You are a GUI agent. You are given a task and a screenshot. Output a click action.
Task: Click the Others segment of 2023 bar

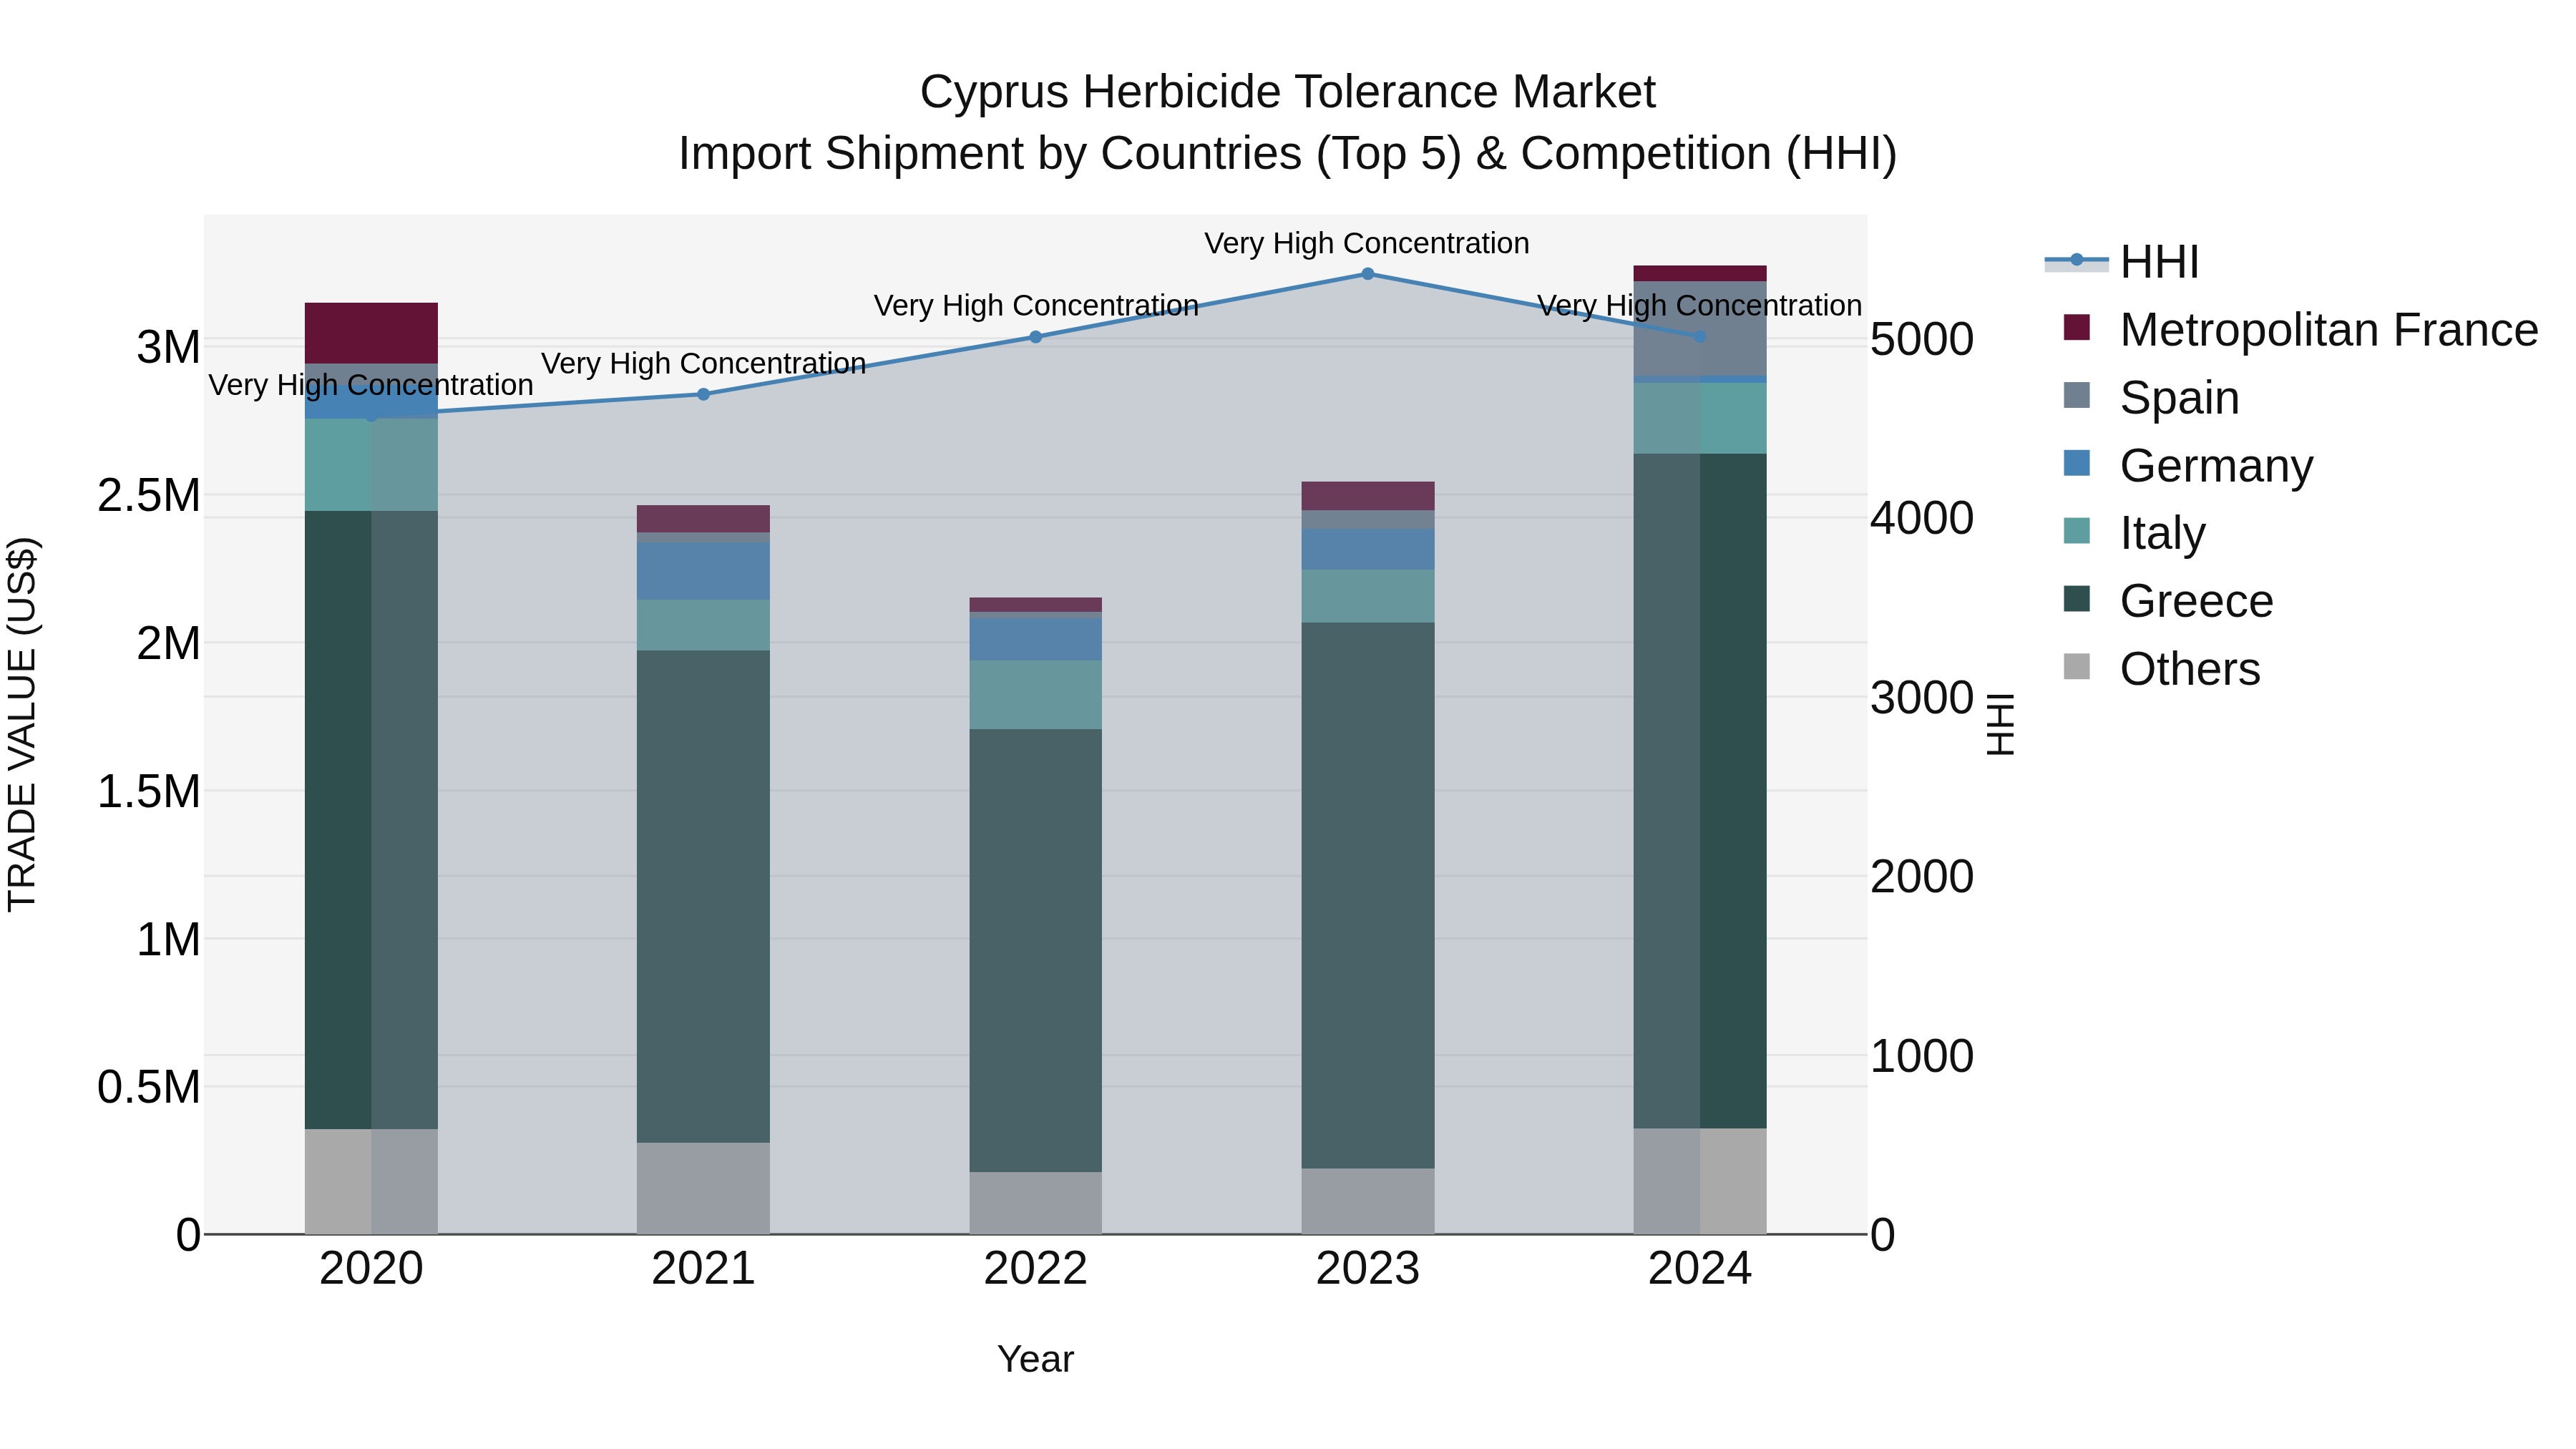(x=1368, y=1201)
